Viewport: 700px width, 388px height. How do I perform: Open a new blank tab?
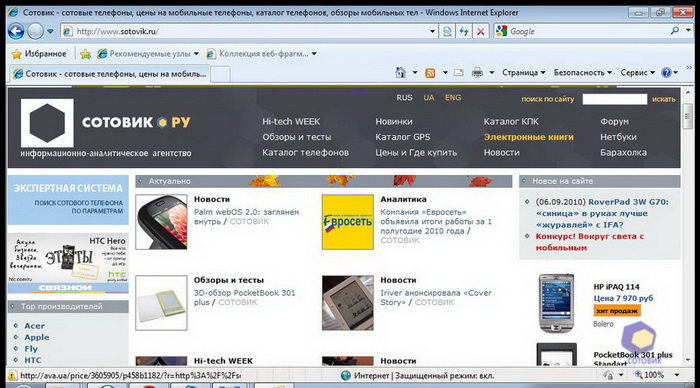[x=220, y=74]
